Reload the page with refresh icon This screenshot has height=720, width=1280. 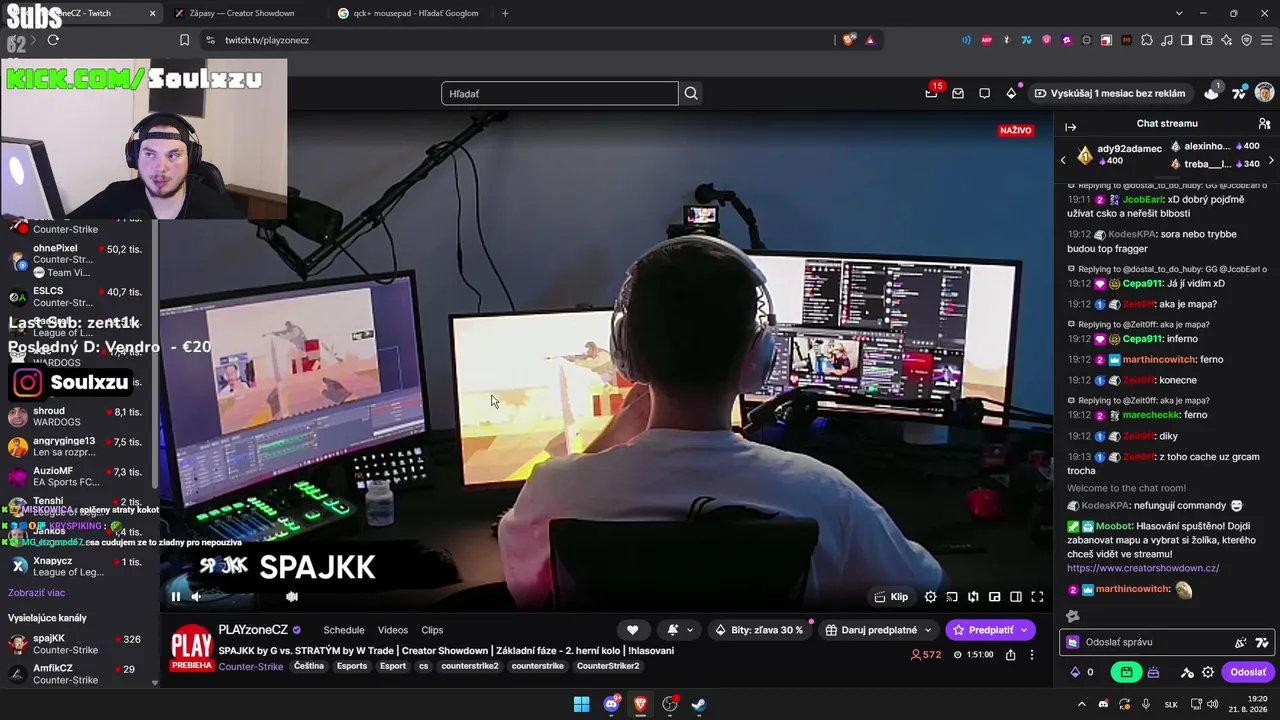53,40
